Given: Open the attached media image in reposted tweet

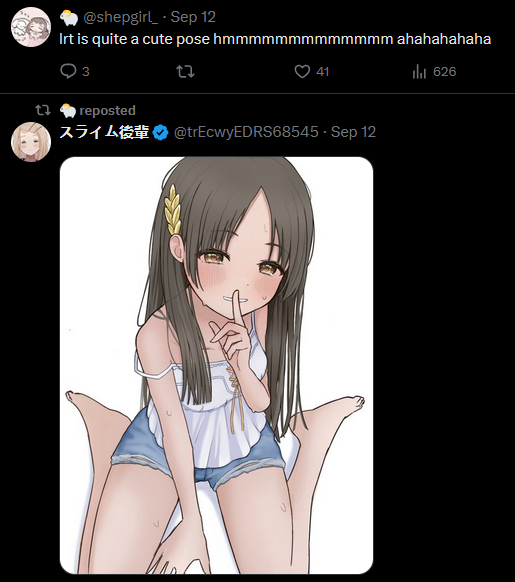Looking at the screenshot, I should tap(216, 366).
